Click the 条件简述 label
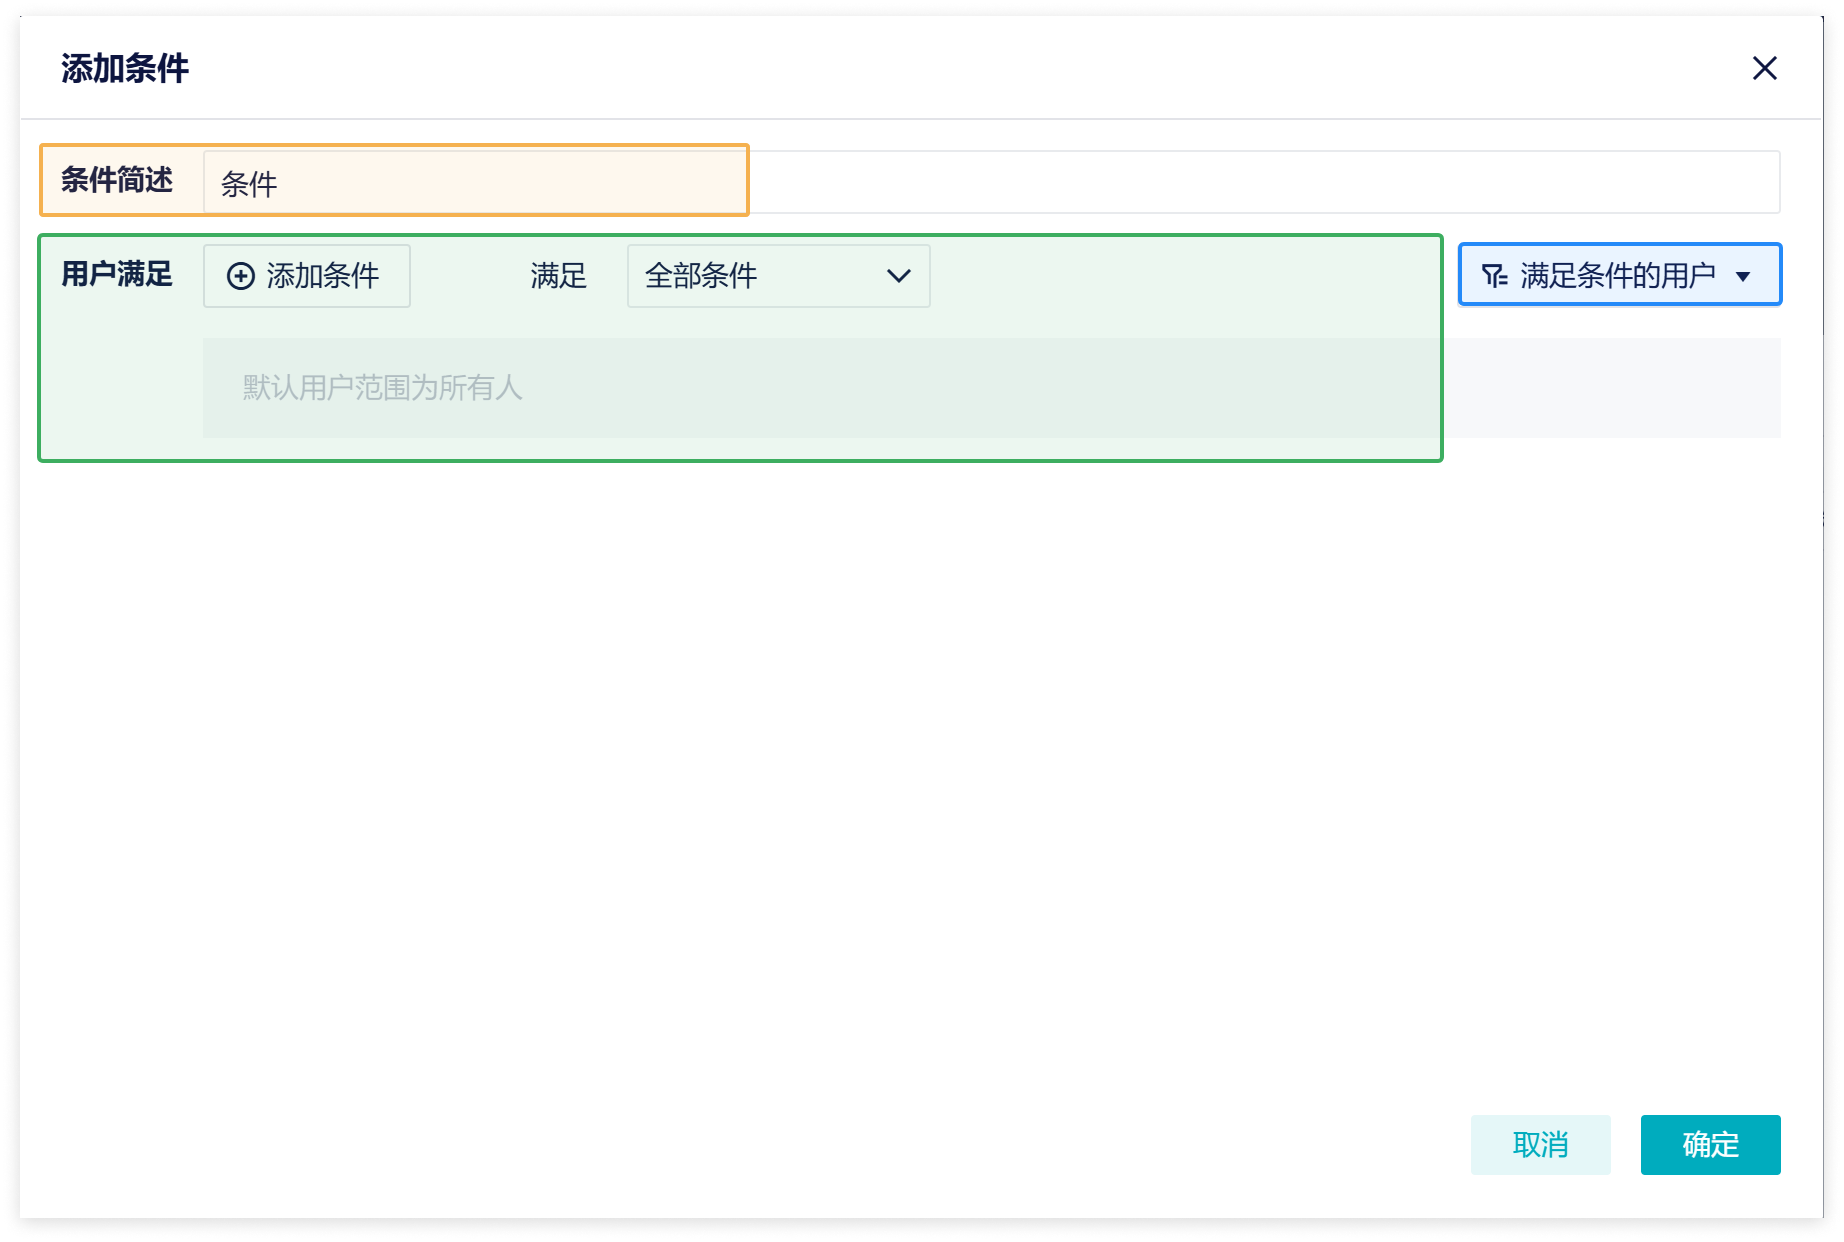 tap(117, 180)
